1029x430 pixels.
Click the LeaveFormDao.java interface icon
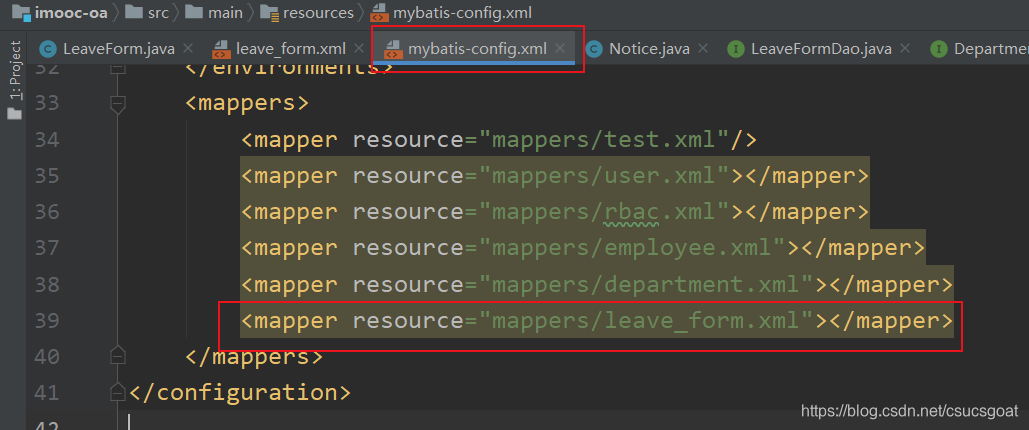(736, 49)
